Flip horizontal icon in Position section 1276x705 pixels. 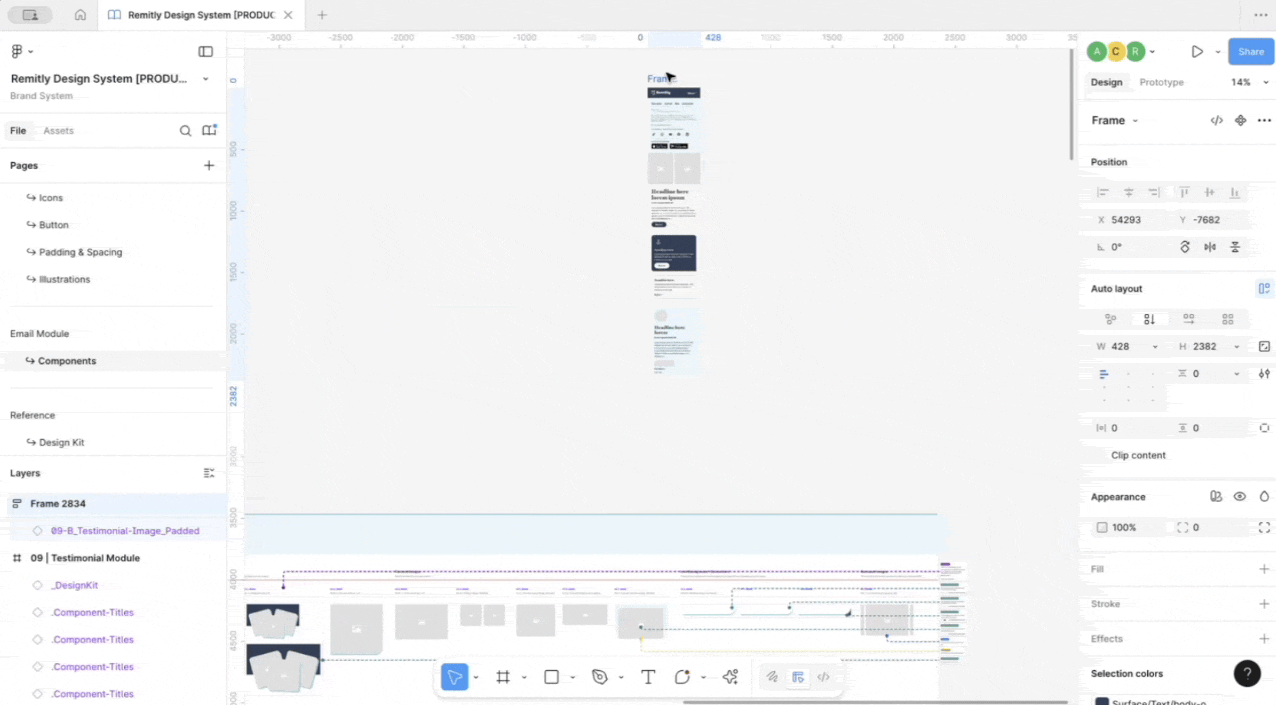(x=1210, y=247)
